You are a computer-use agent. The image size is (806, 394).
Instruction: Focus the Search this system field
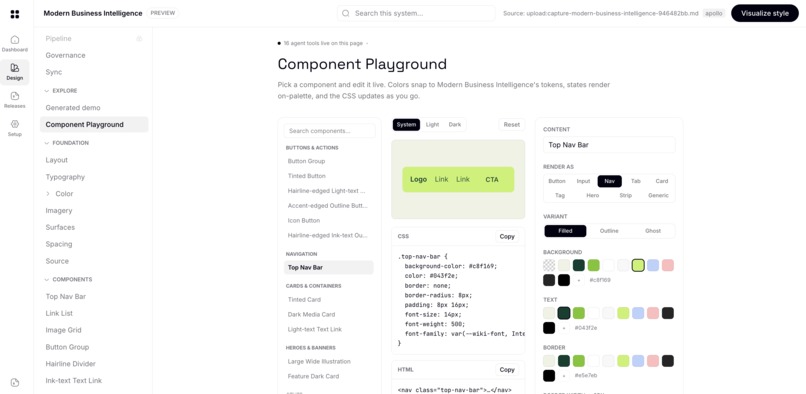coord(416,13)
